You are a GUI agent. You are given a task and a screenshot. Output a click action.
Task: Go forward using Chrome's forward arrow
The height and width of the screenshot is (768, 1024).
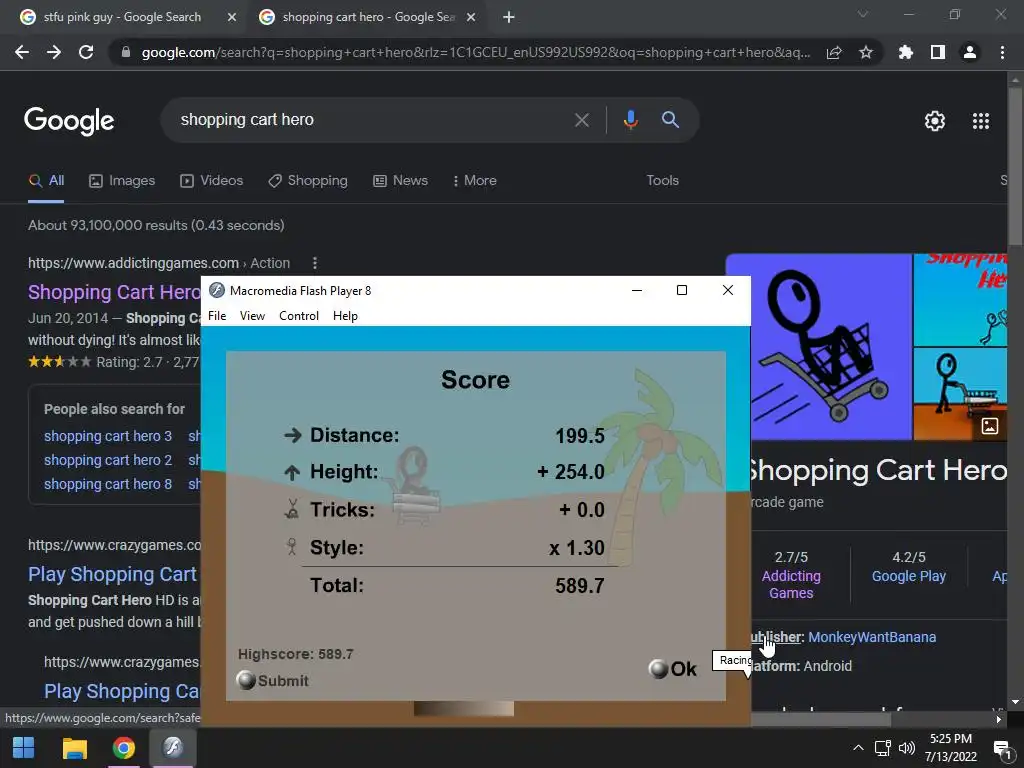pyautogui.click(x=54, y=52)
